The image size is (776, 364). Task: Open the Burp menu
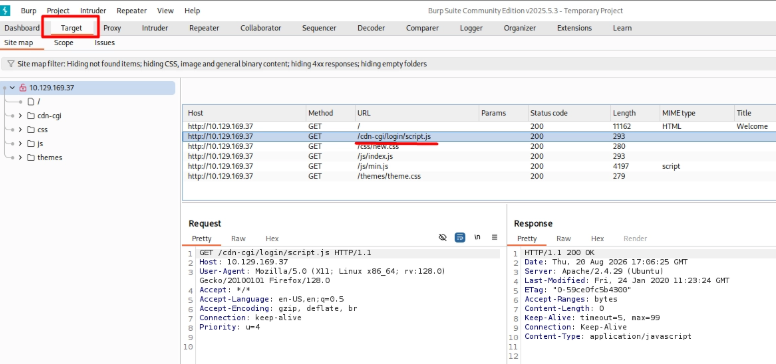click(x=29, y=10)
